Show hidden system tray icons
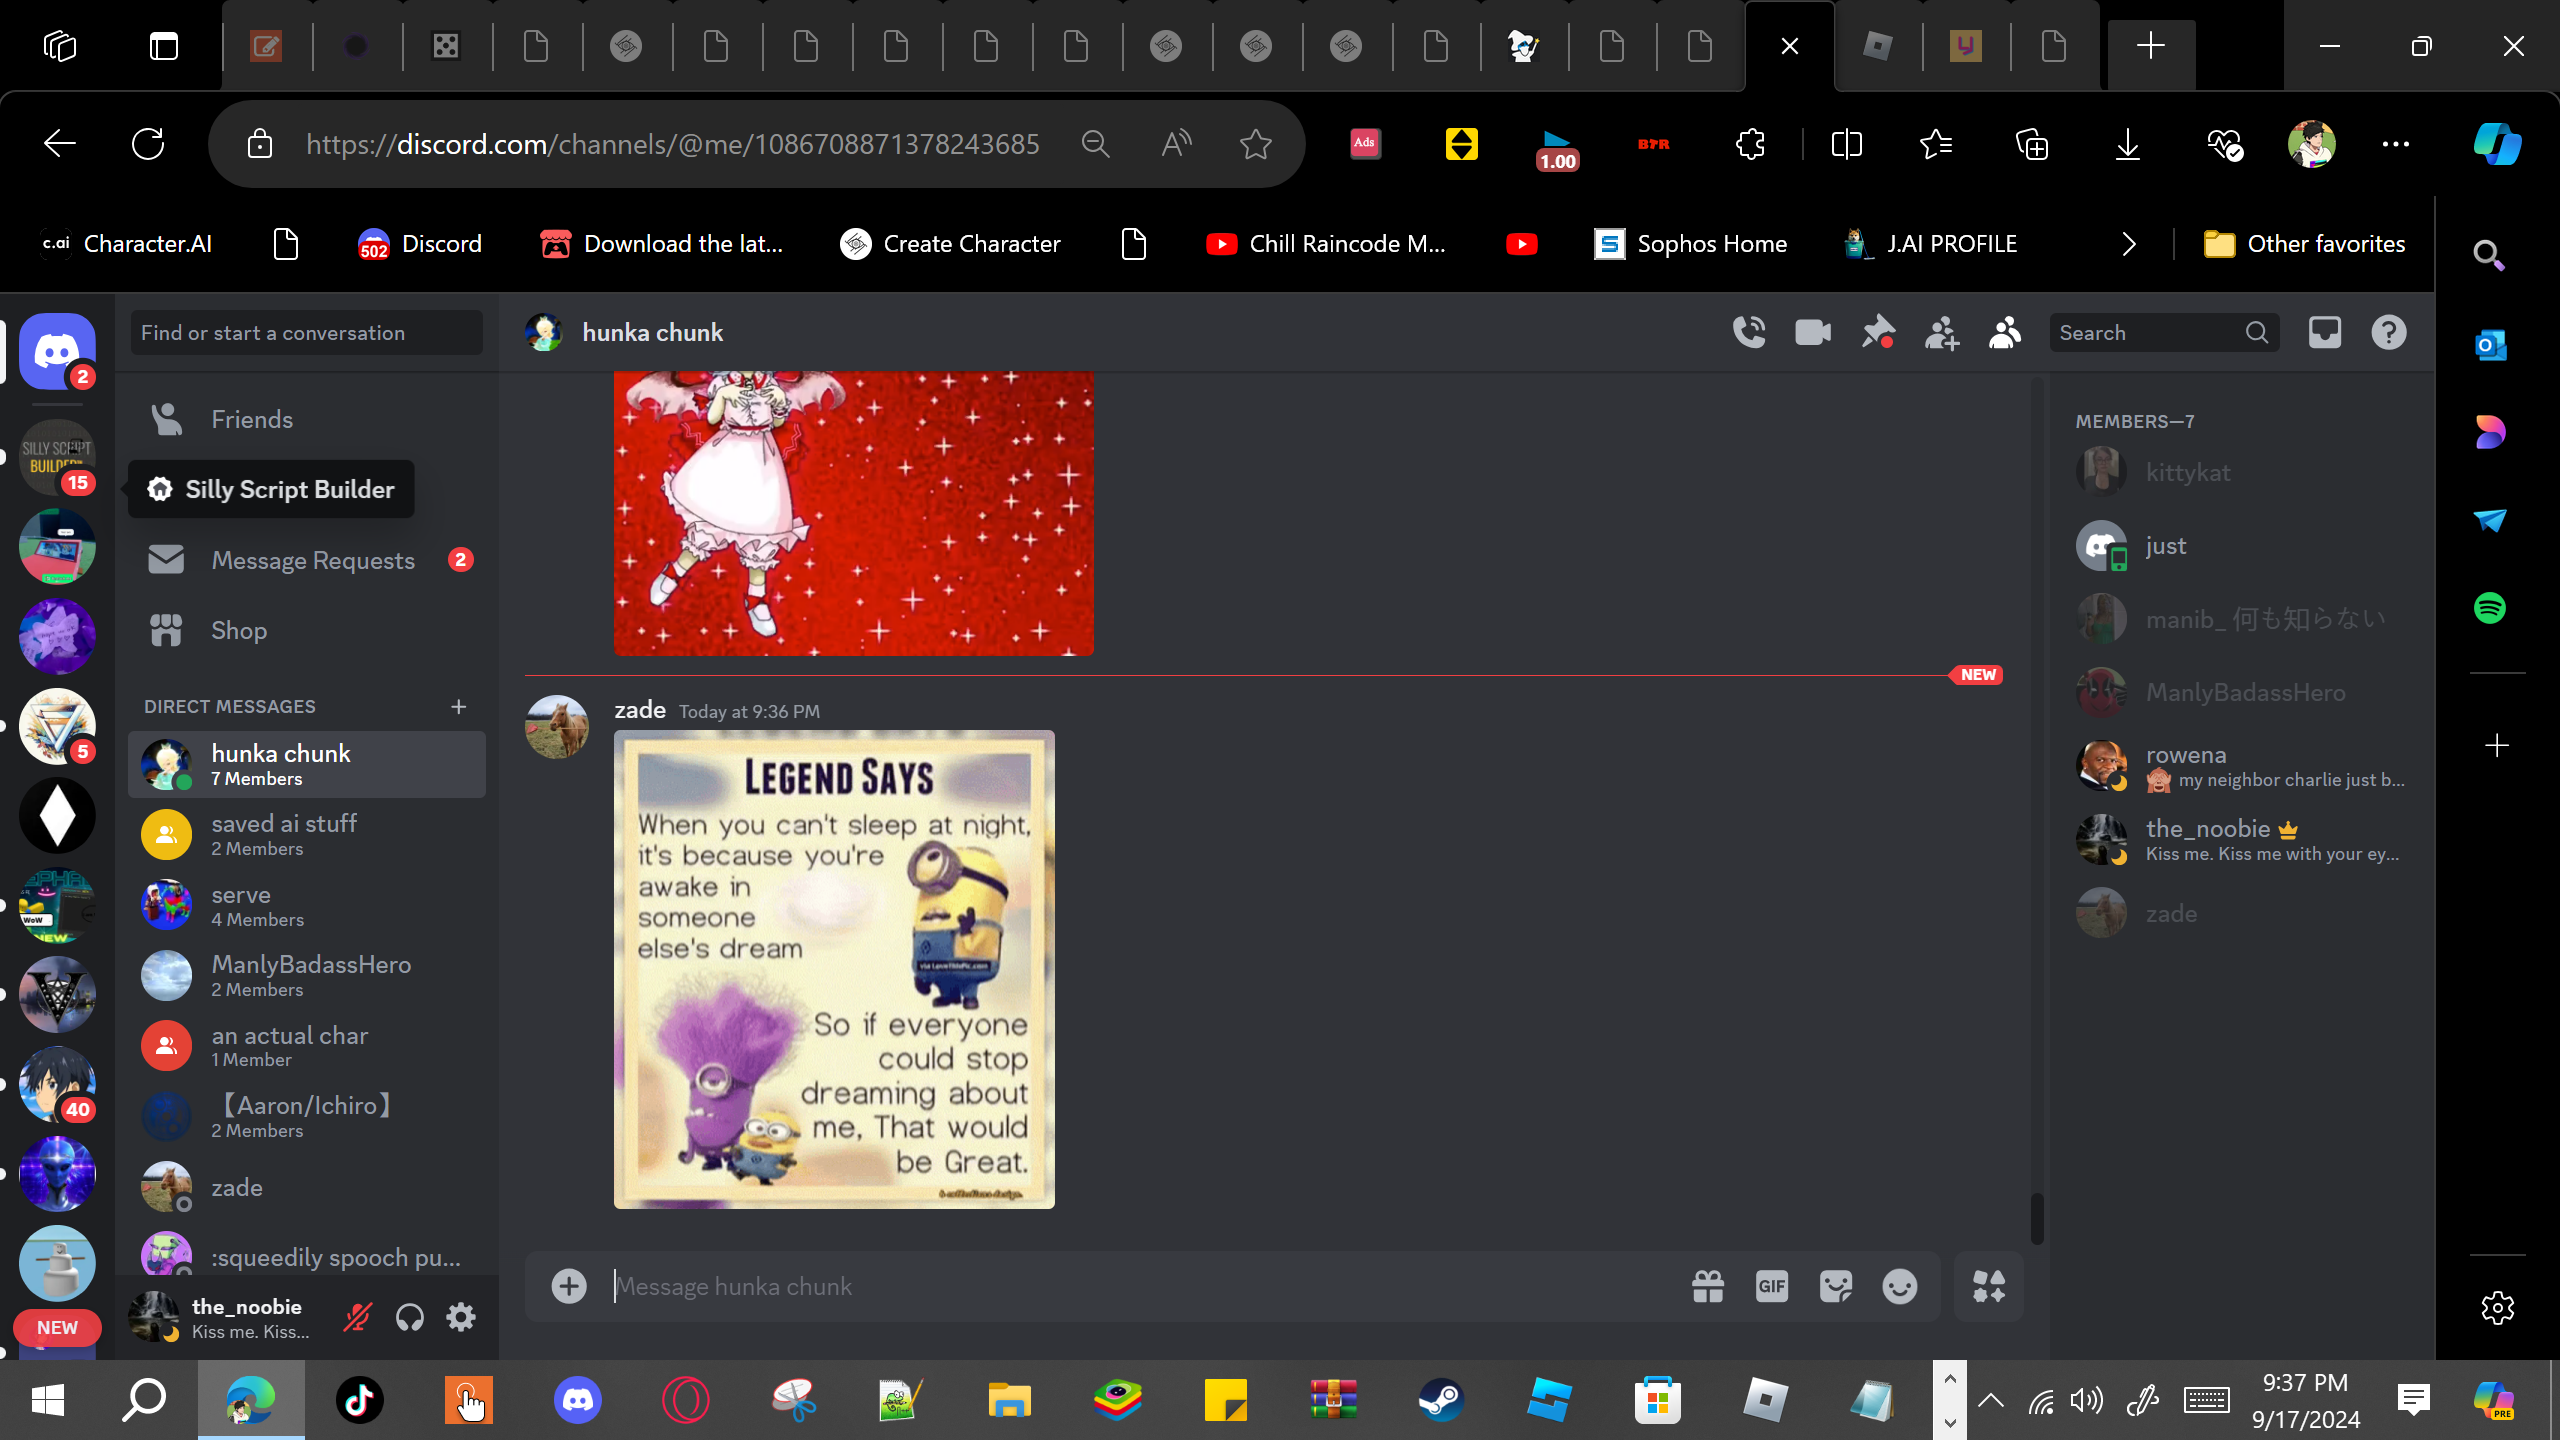 click(1991, 1400)
